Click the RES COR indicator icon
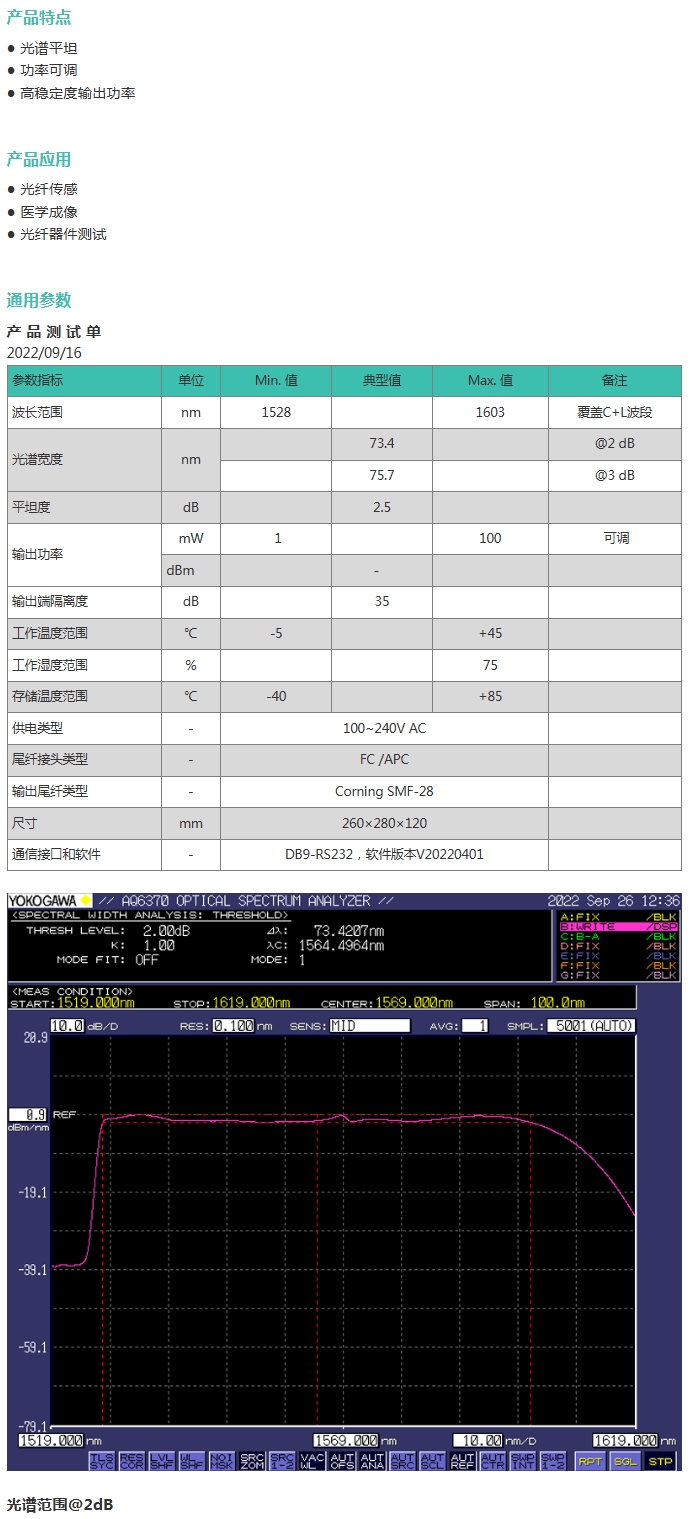Screen dimensions: 690x1519 coord(131,1460)
